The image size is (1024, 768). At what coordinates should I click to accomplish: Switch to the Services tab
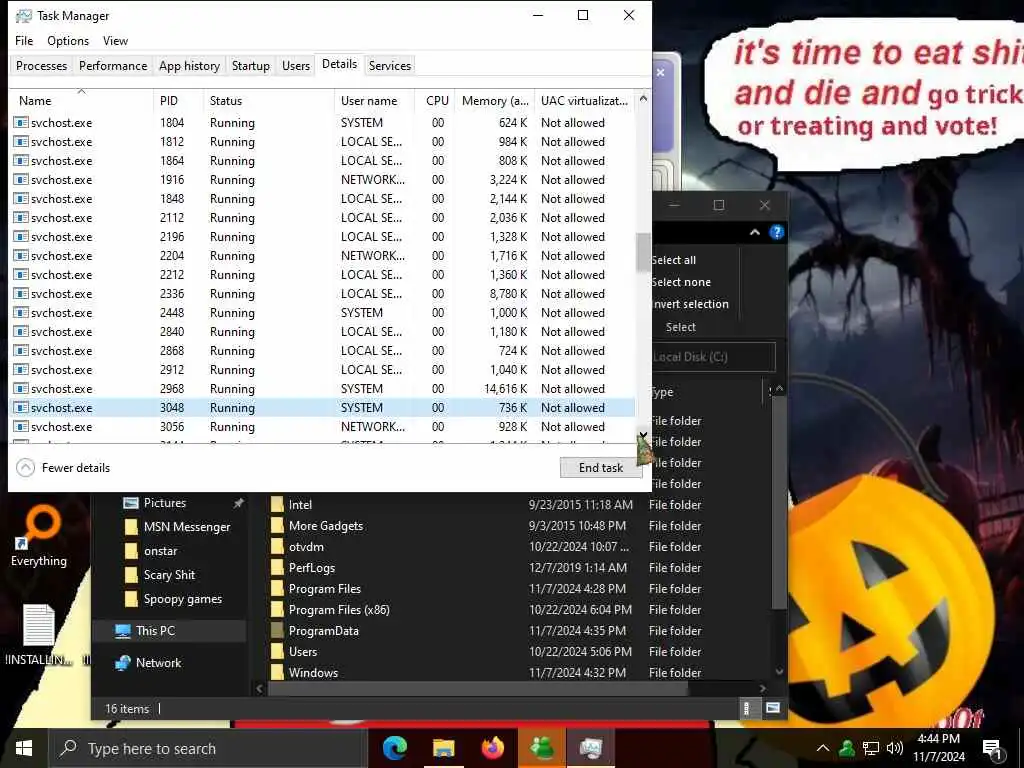coord(390,65)
